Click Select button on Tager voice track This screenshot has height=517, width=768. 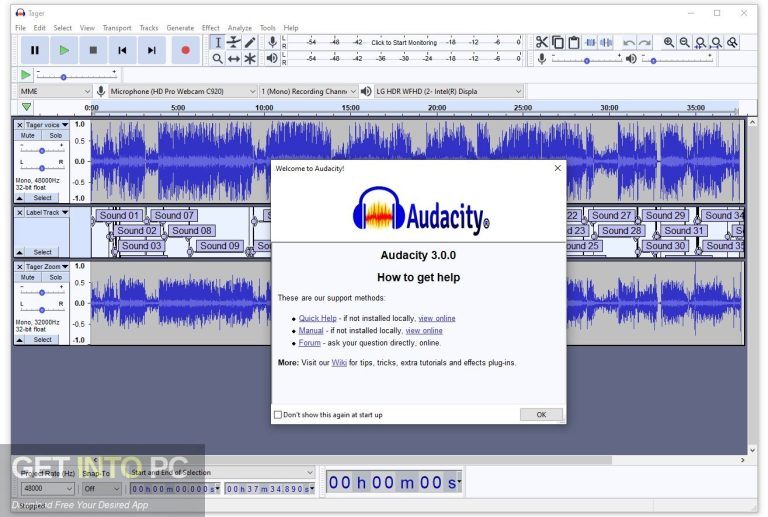(43, 198)
